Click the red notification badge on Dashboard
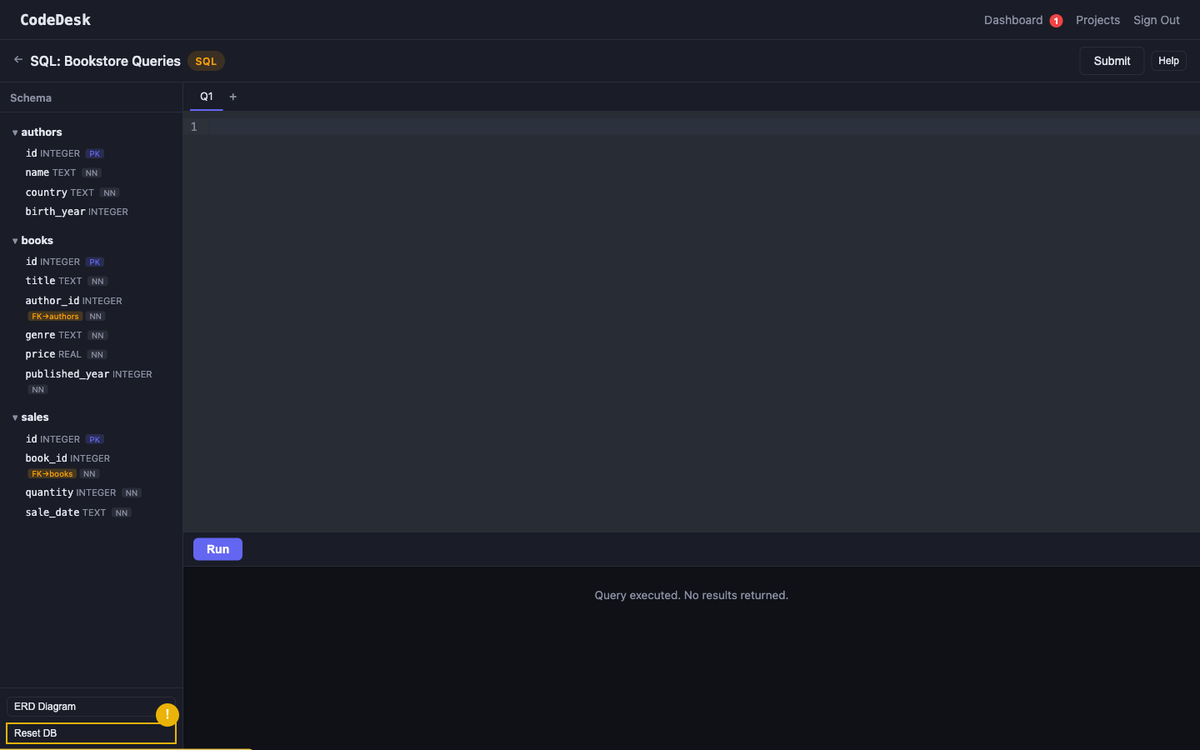1200x750 pixels. 1055,21
